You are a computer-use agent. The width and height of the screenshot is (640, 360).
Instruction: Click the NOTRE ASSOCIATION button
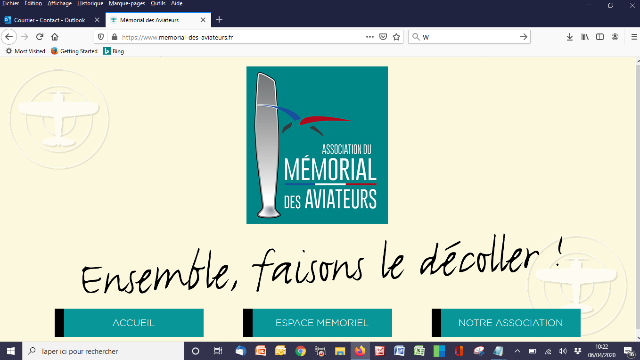click(506, 323)
